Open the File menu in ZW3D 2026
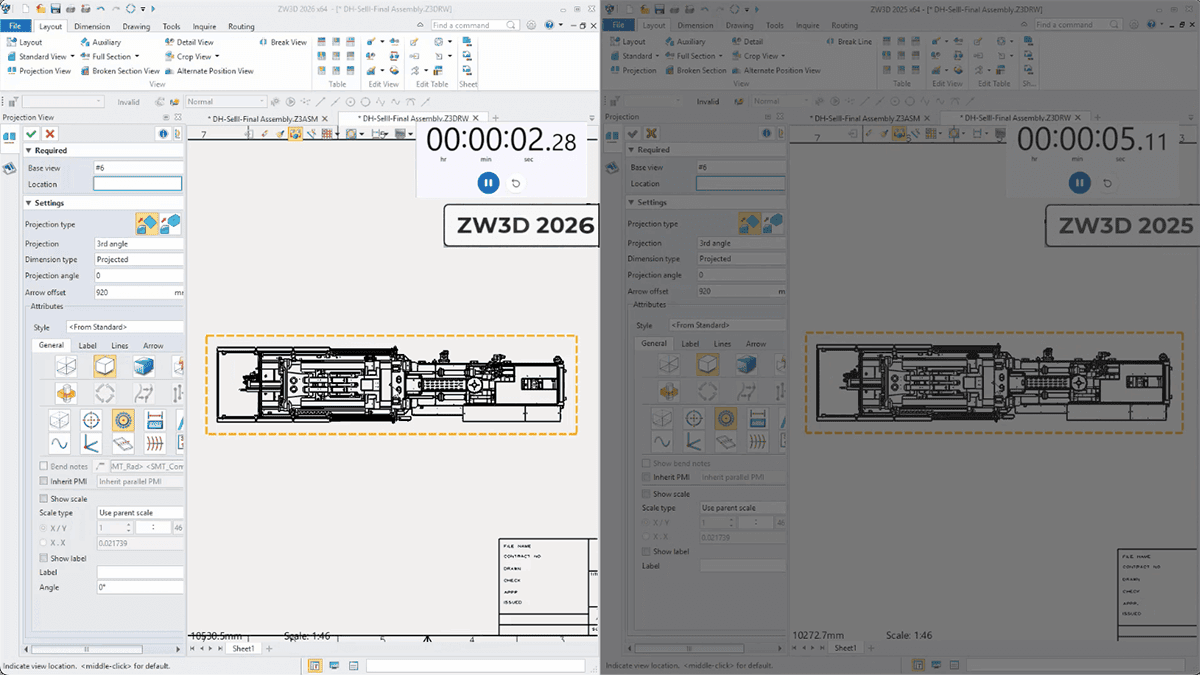The height and width of the screenshot is (675, 1200). [15, 25]
